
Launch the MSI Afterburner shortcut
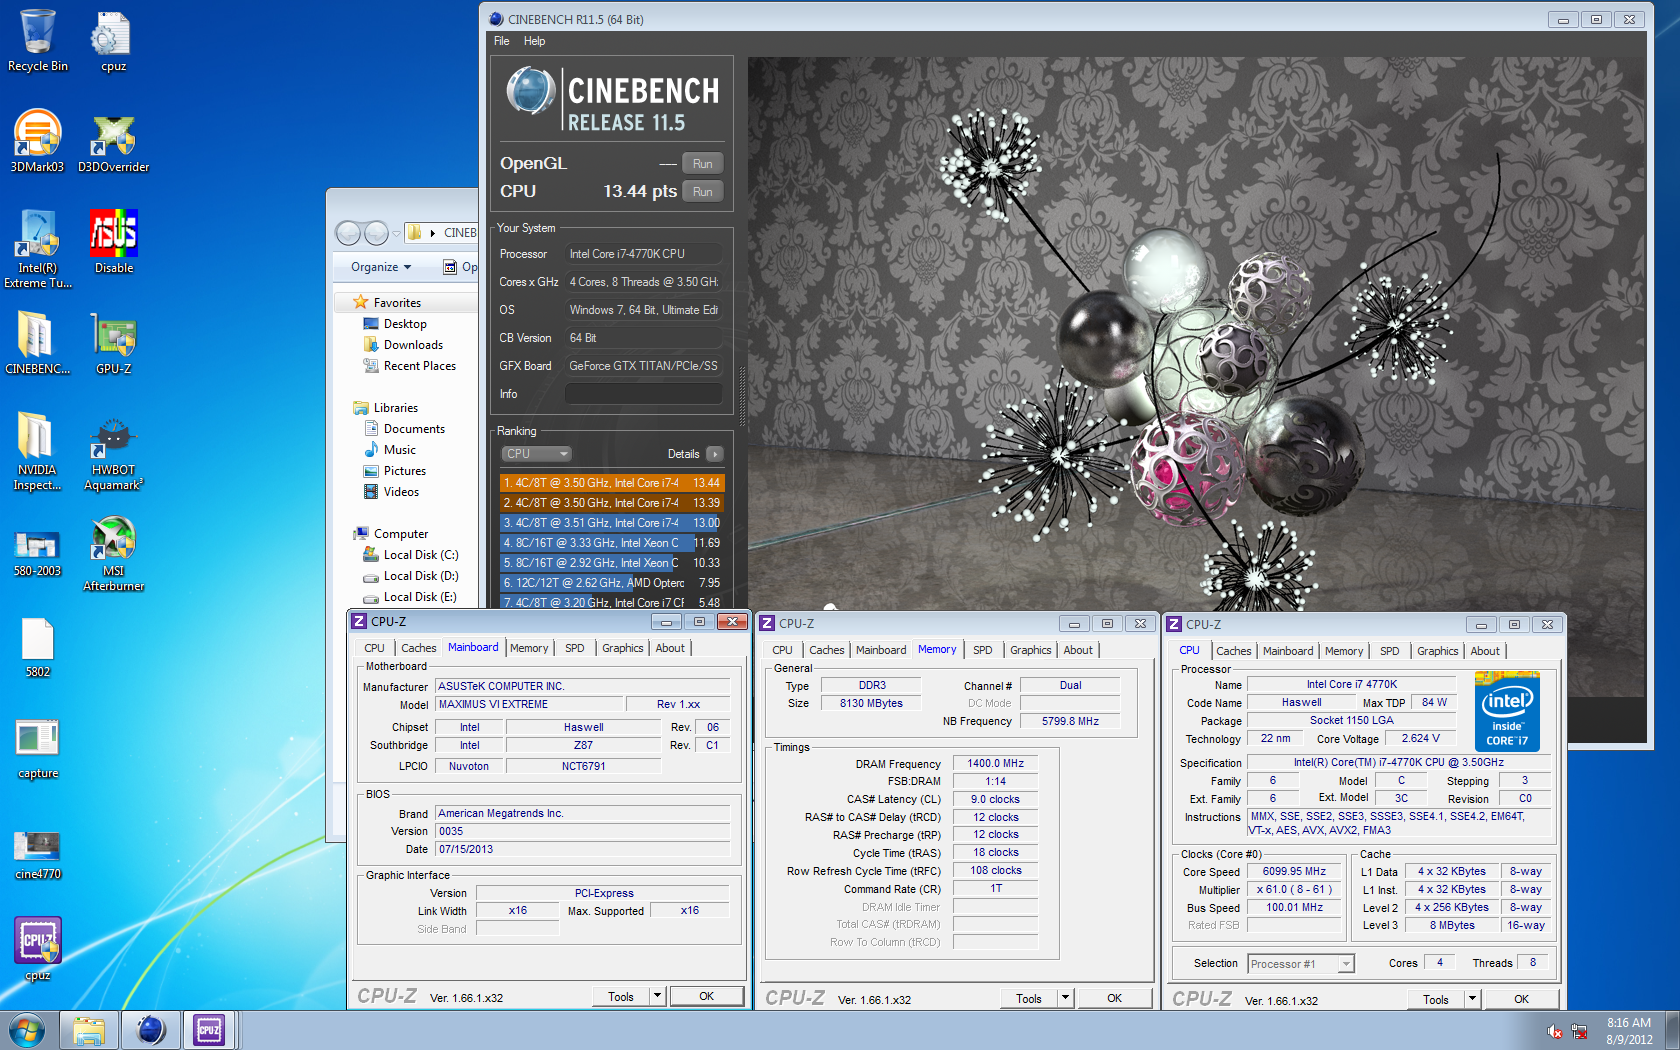point(113,553)
